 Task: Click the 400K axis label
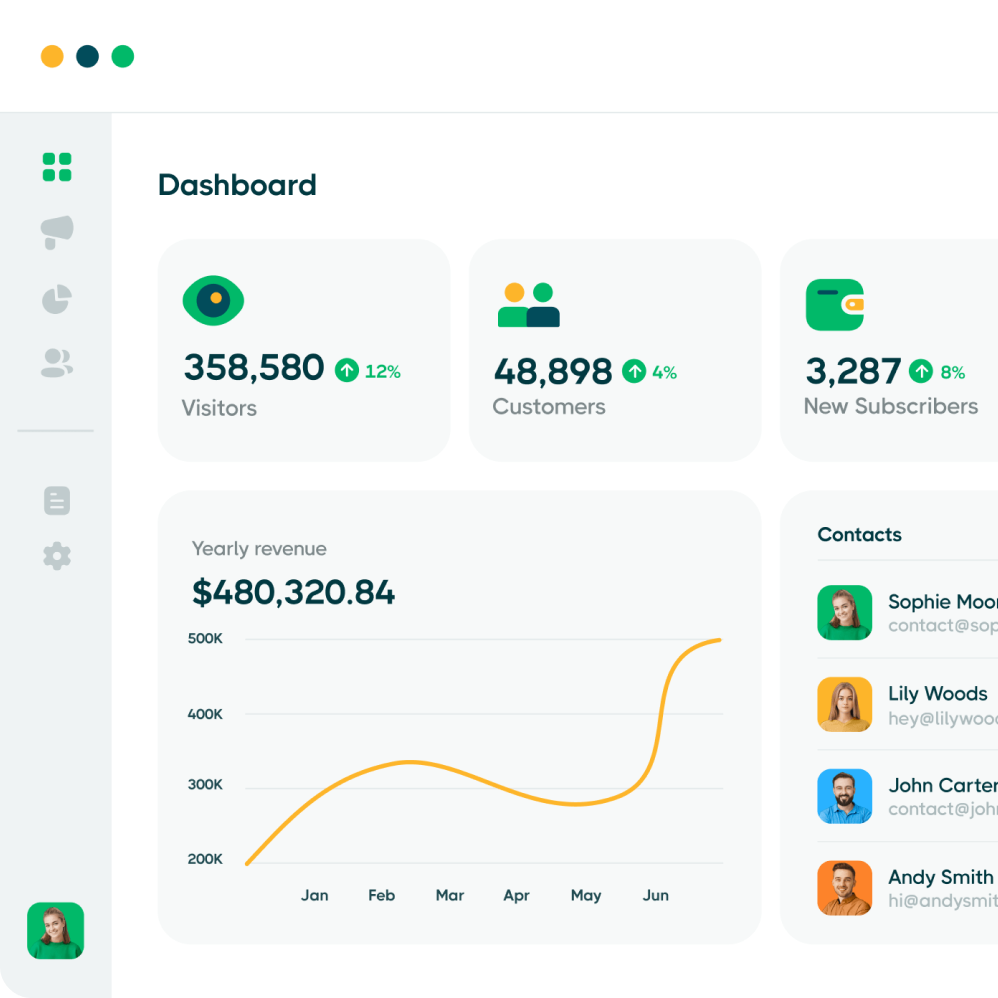(x=205, y=714)
